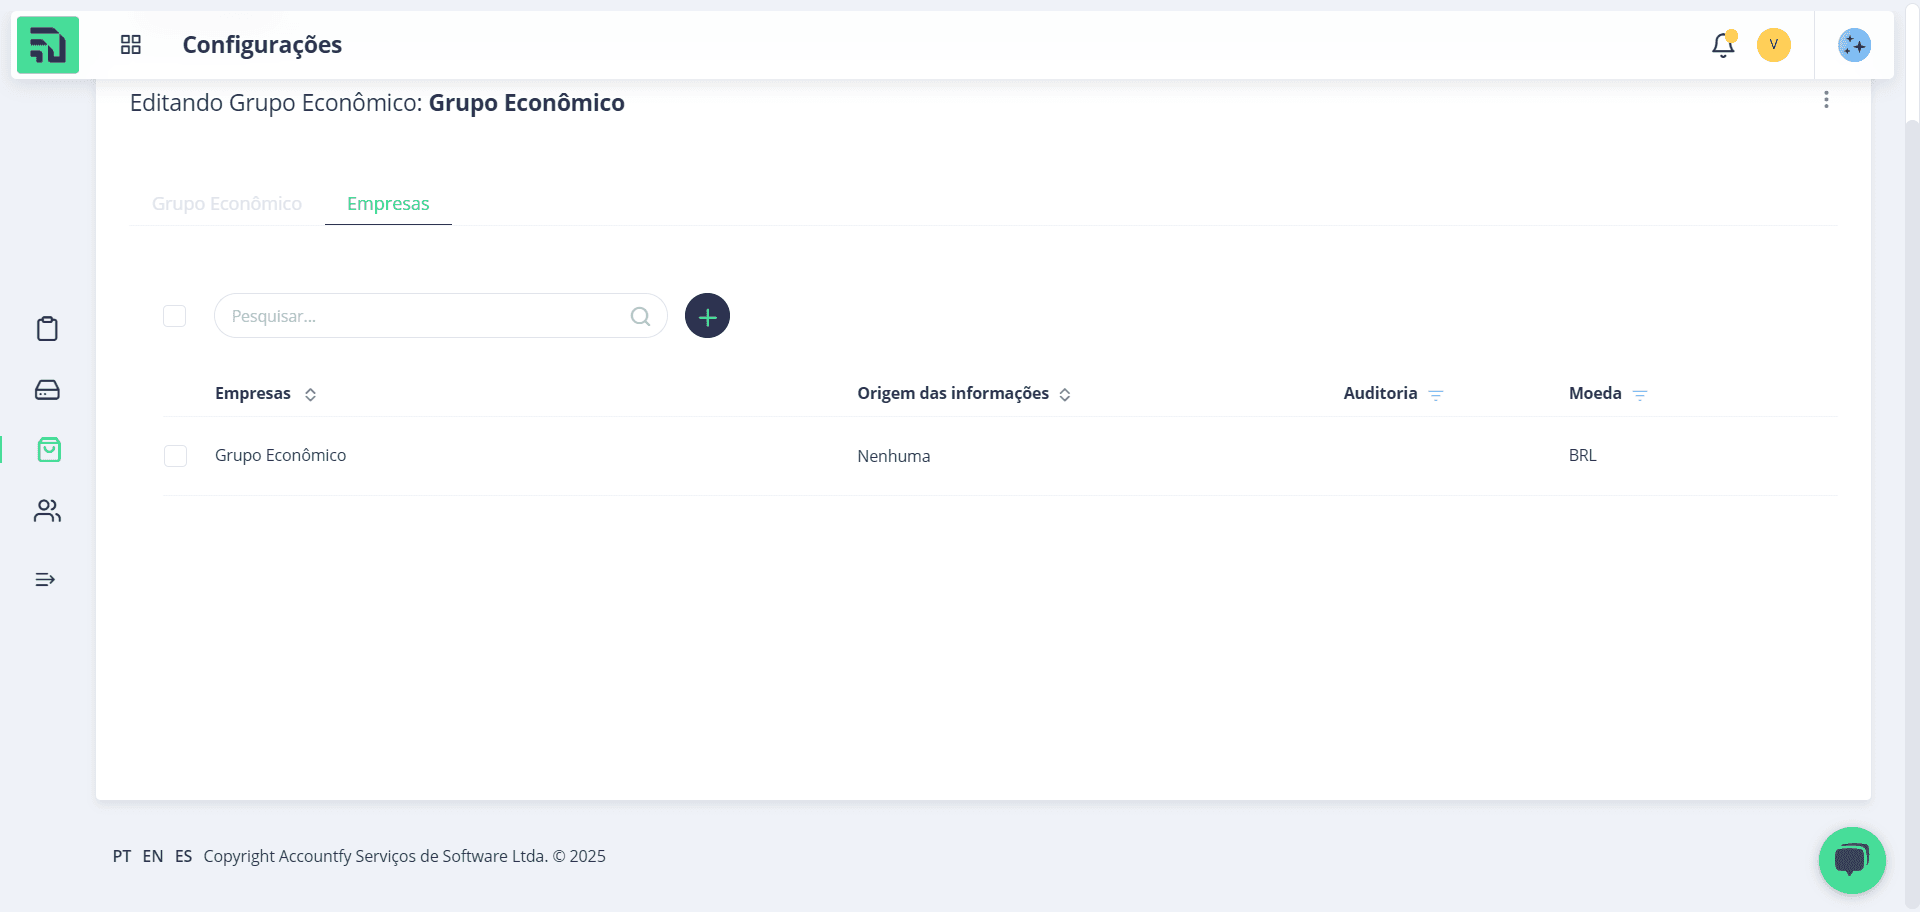Check the Grupo Econômico row checkbox
1920x912 pixels.
(175, 456)
